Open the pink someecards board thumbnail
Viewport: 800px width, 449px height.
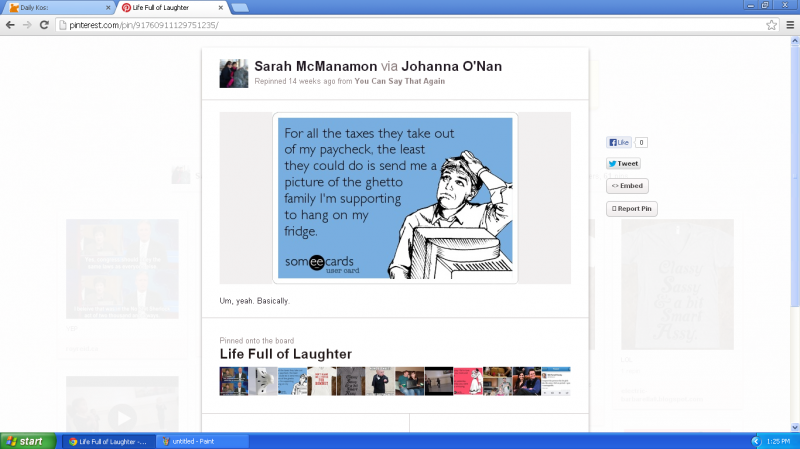pyautogui.click(x=468, y=381)
